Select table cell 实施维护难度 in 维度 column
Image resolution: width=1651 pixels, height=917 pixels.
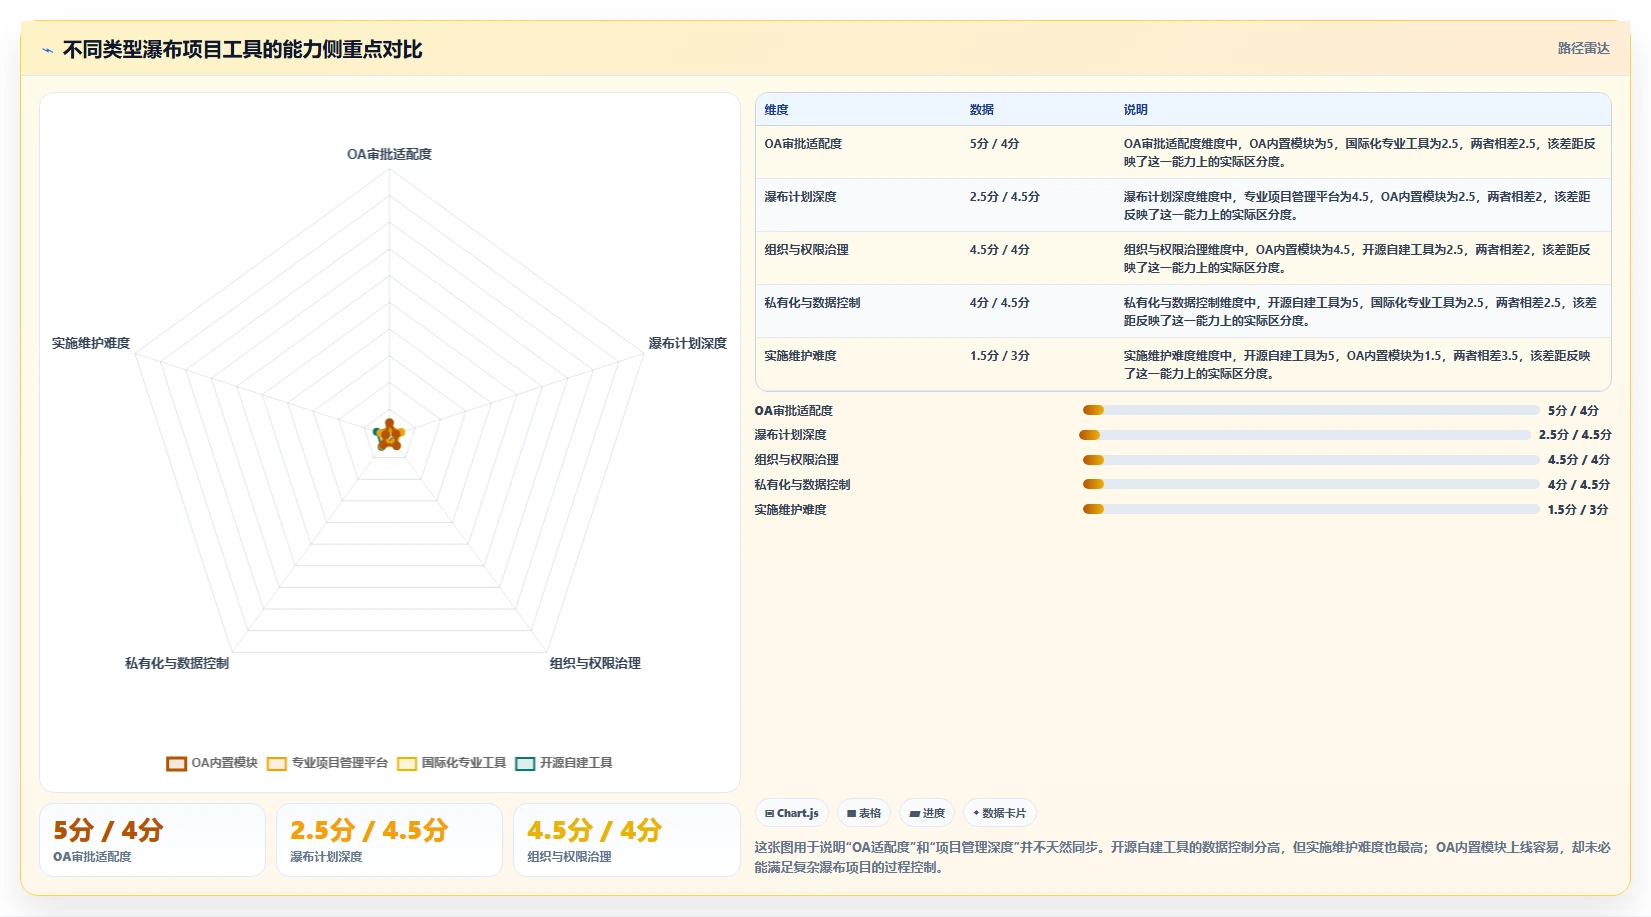pos(800,356)
